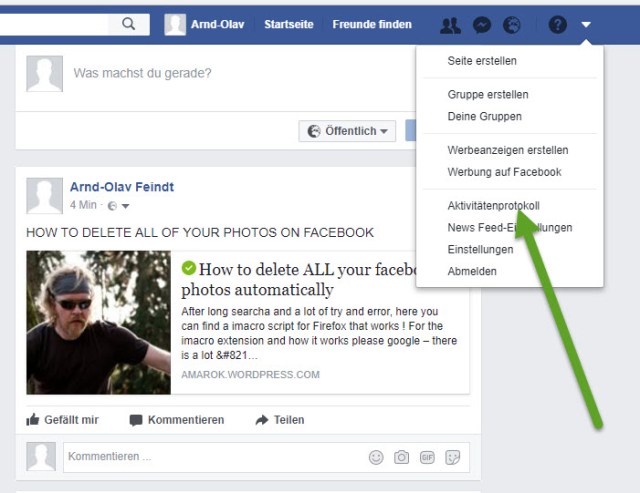This screenshot has width=640, height=493.
Task: Open post privacy dropdown beside 4 Min
Action: point(117,206)
